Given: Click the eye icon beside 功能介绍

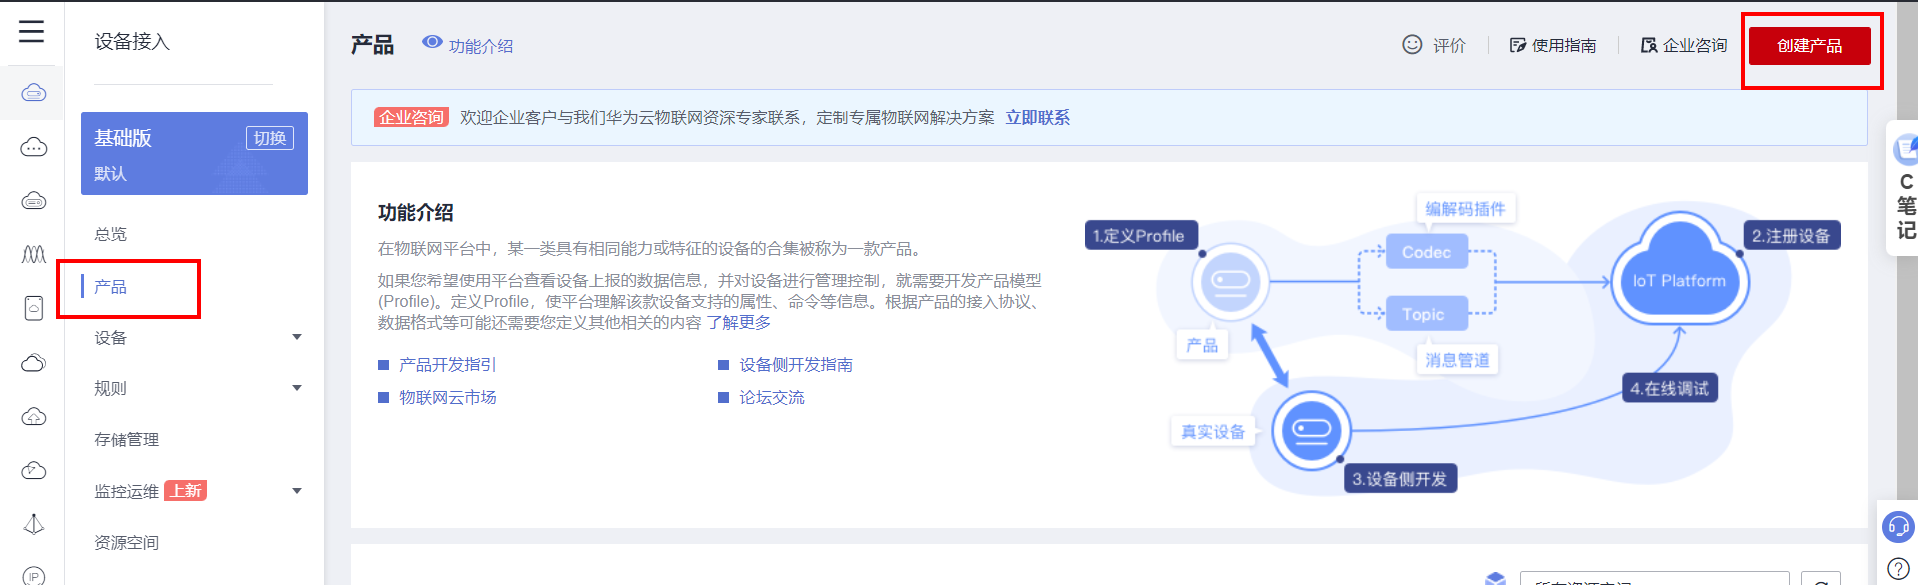Looking at the screenshot, I should tap(432, 42).
